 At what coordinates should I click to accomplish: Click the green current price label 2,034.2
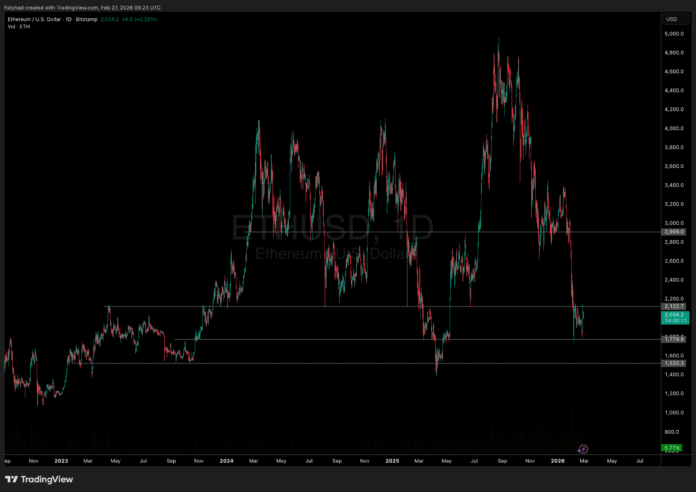coord(672,314)
